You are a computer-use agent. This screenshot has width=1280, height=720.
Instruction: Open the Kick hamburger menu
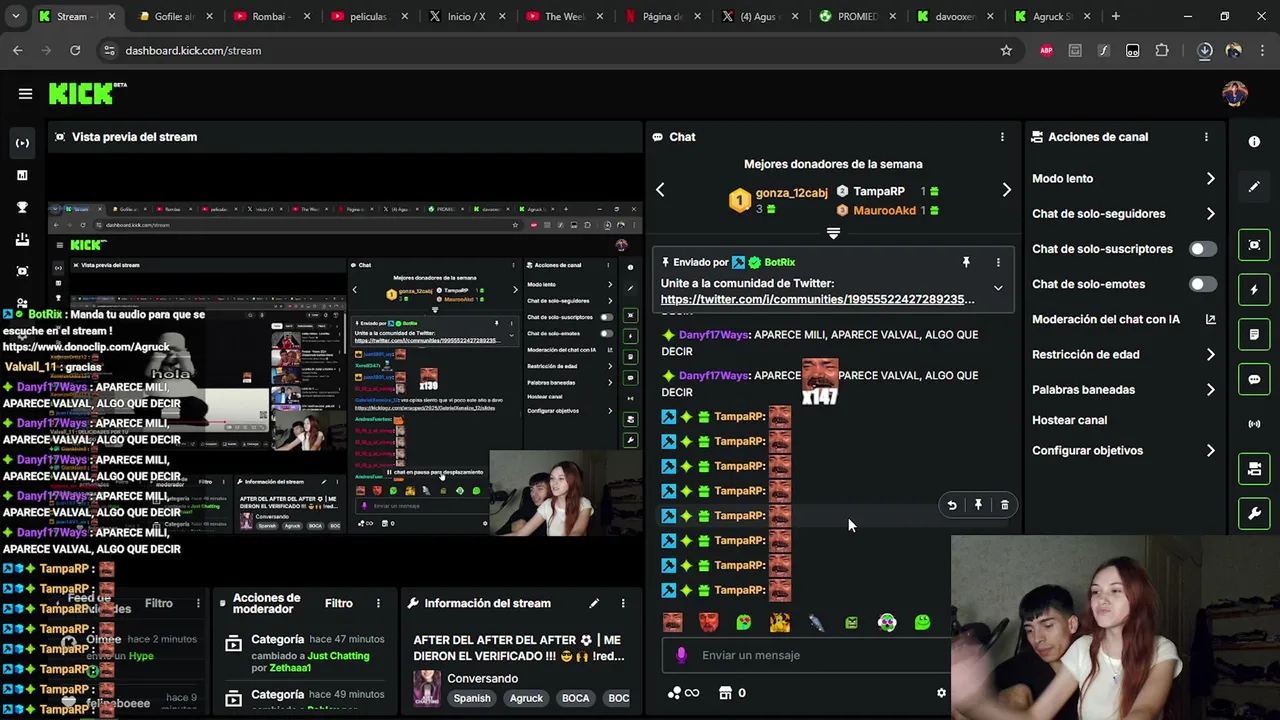[x=25, y=94]
